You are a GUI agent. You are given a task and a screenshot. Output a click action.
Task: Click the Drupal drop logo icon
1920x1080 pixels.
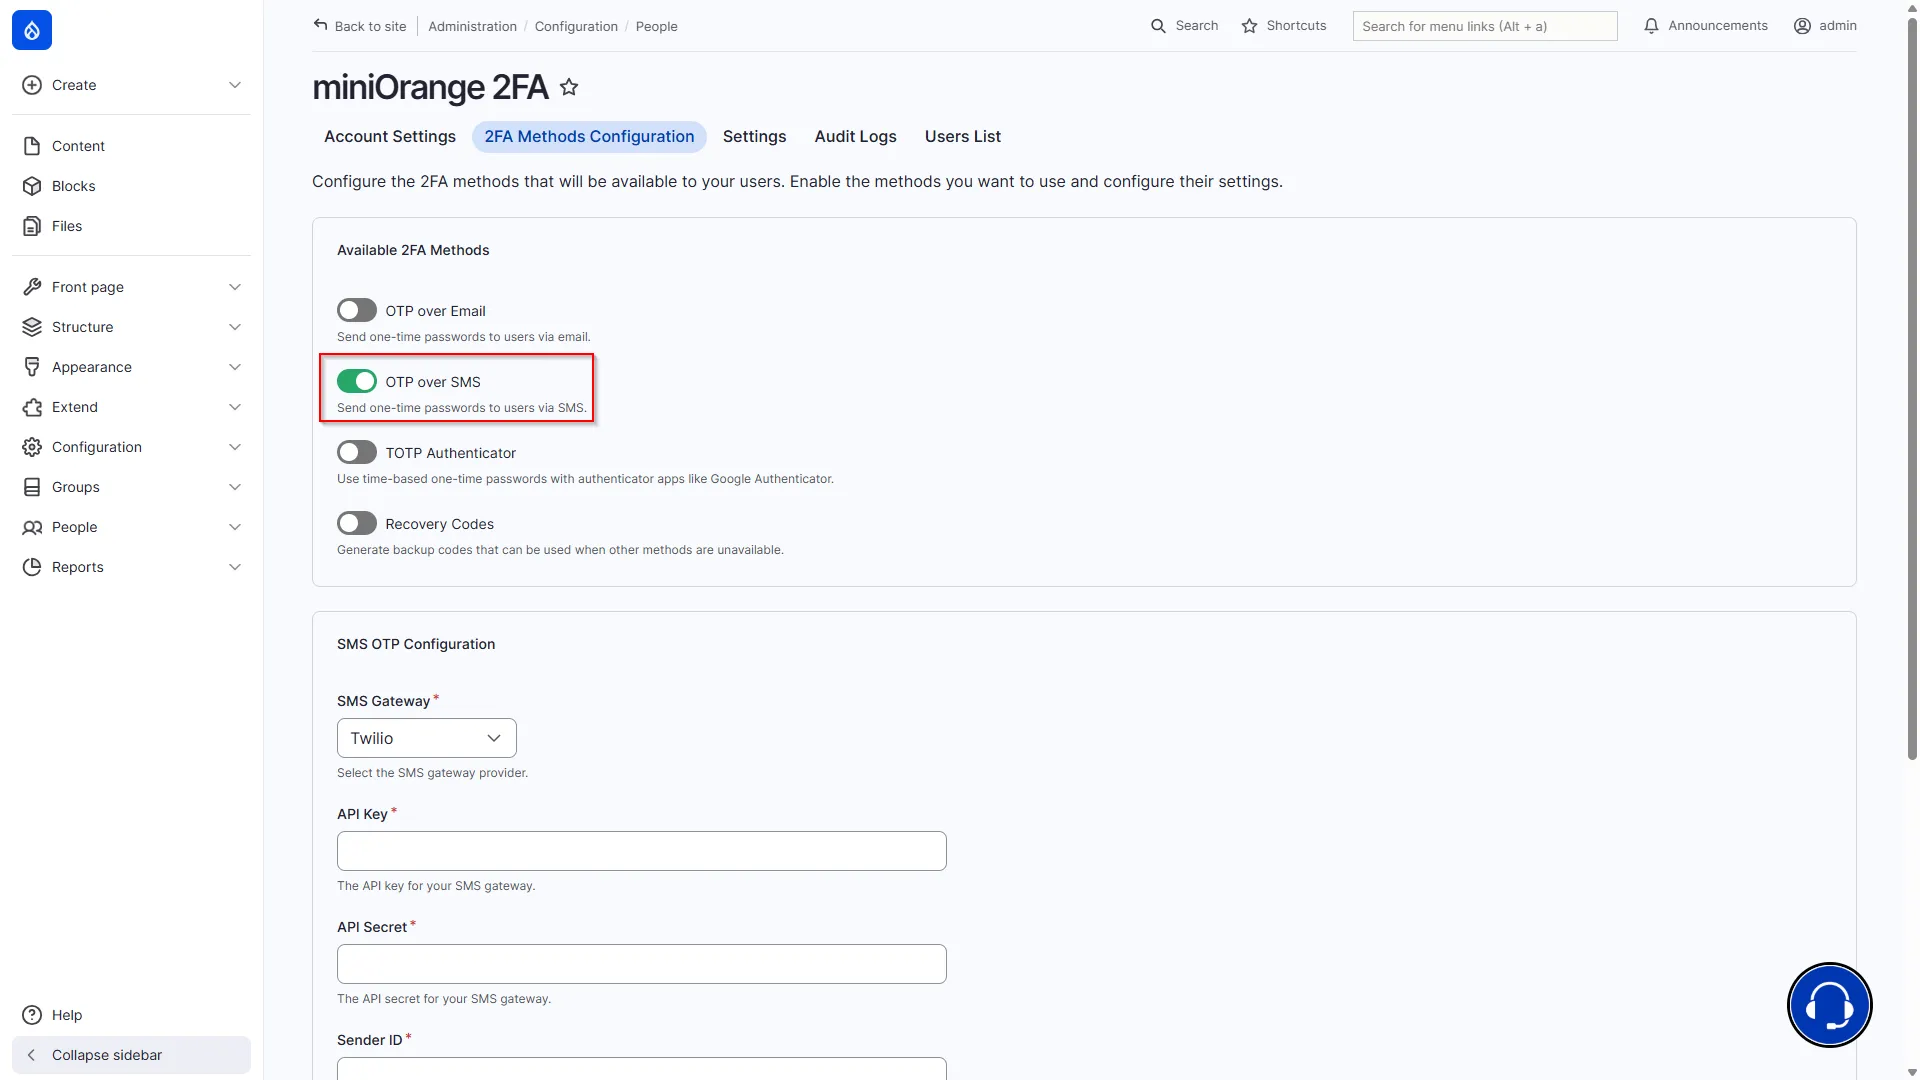32,30
